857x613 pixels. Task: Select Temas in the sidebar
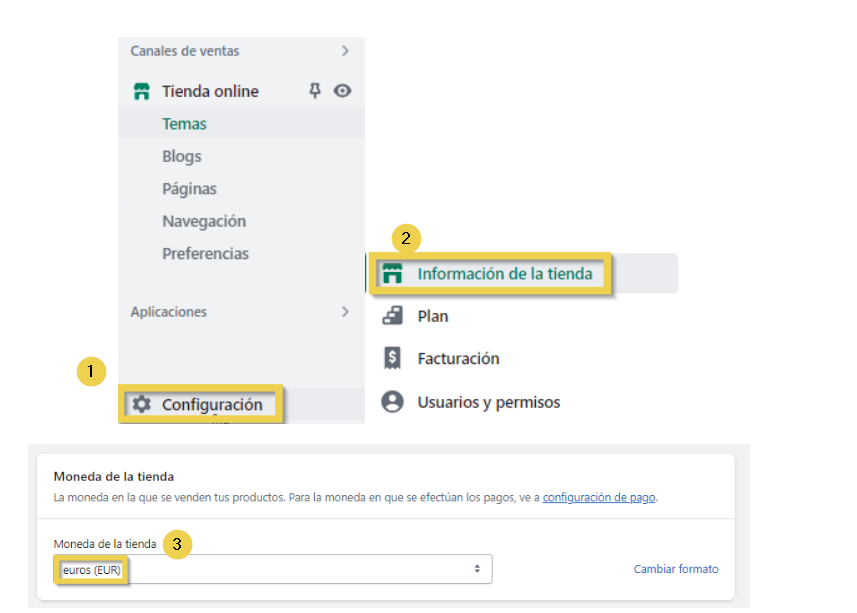(x=184, y=124)
